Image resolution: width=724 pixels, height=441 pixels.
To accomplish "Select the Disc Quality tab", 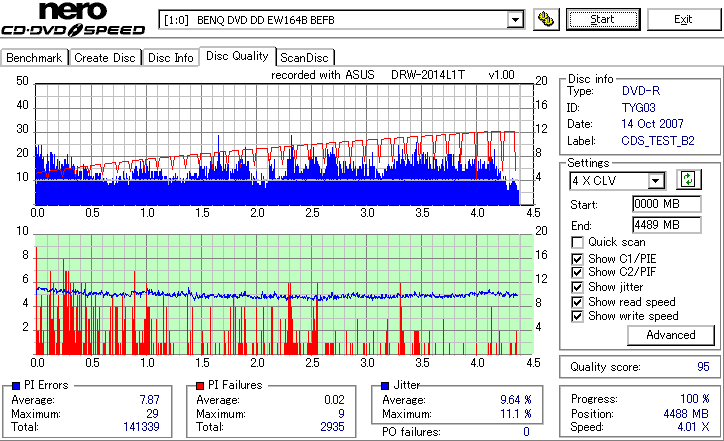I will pyautogui.click(x=237, y=56).
